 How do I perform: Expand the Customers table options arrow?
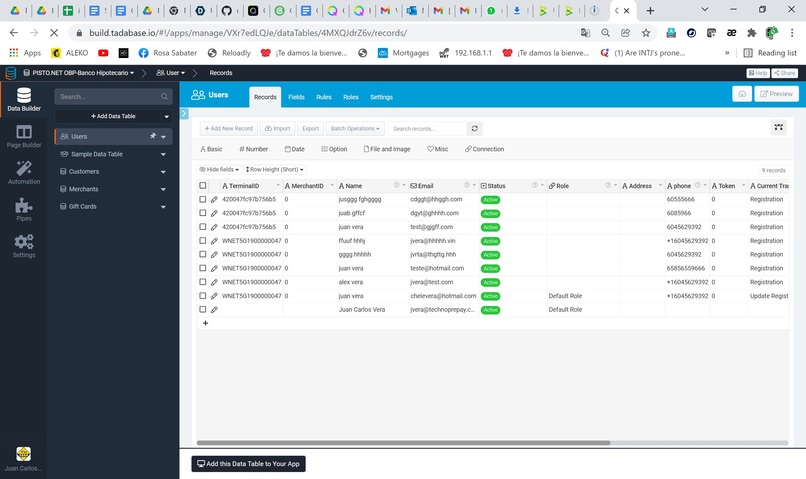(163, 172)
